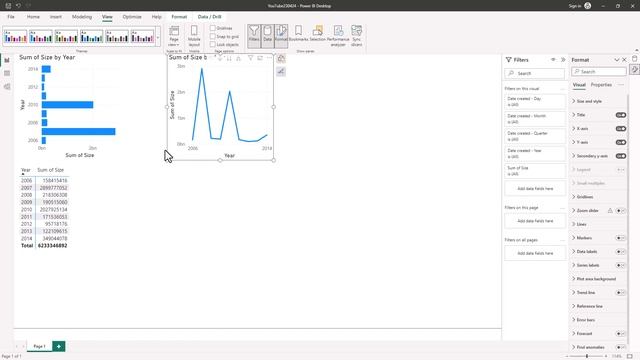Enable the Gridlines checkbox

[x=213, y=28]
